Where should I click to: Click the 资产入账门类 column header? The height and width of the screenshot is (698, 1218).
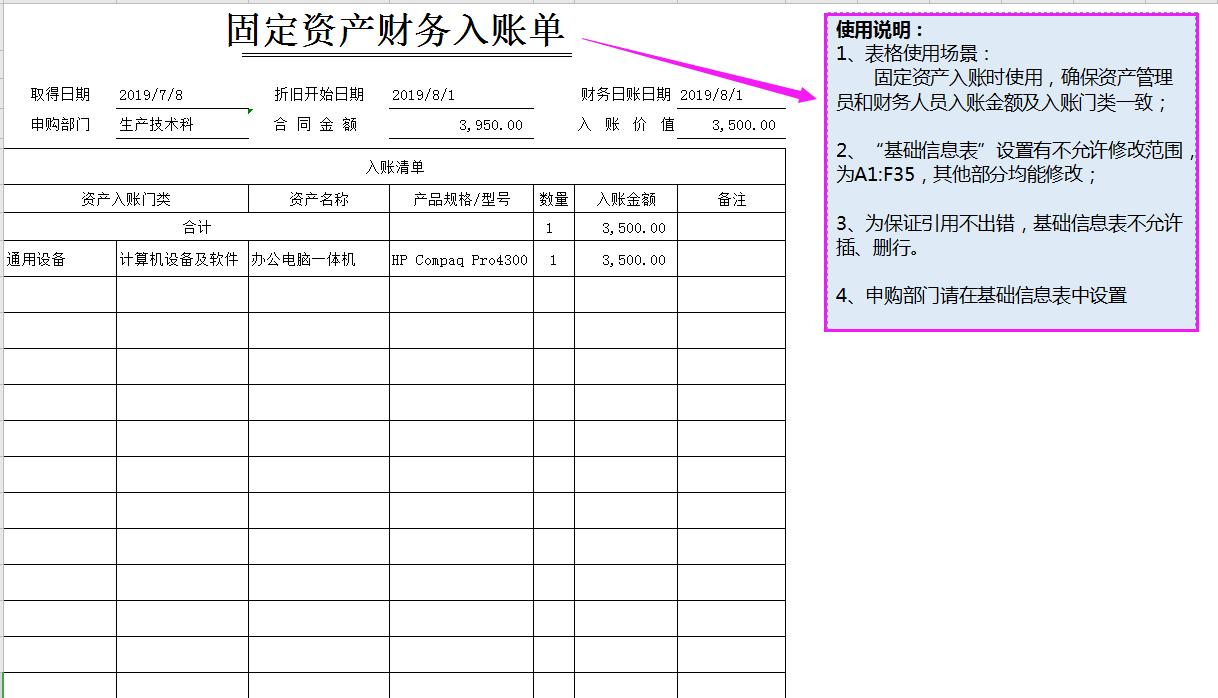124,198
